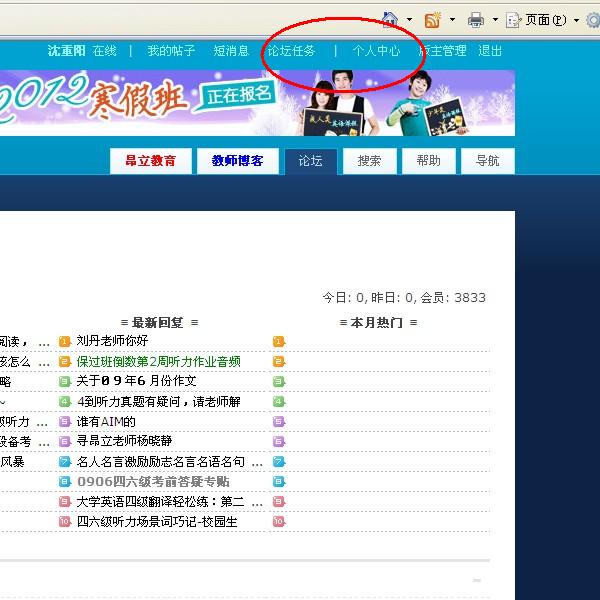Open dropdown arrow next to Home icon
This screenshot has height=600, width=600.
(x=409, y=20)
